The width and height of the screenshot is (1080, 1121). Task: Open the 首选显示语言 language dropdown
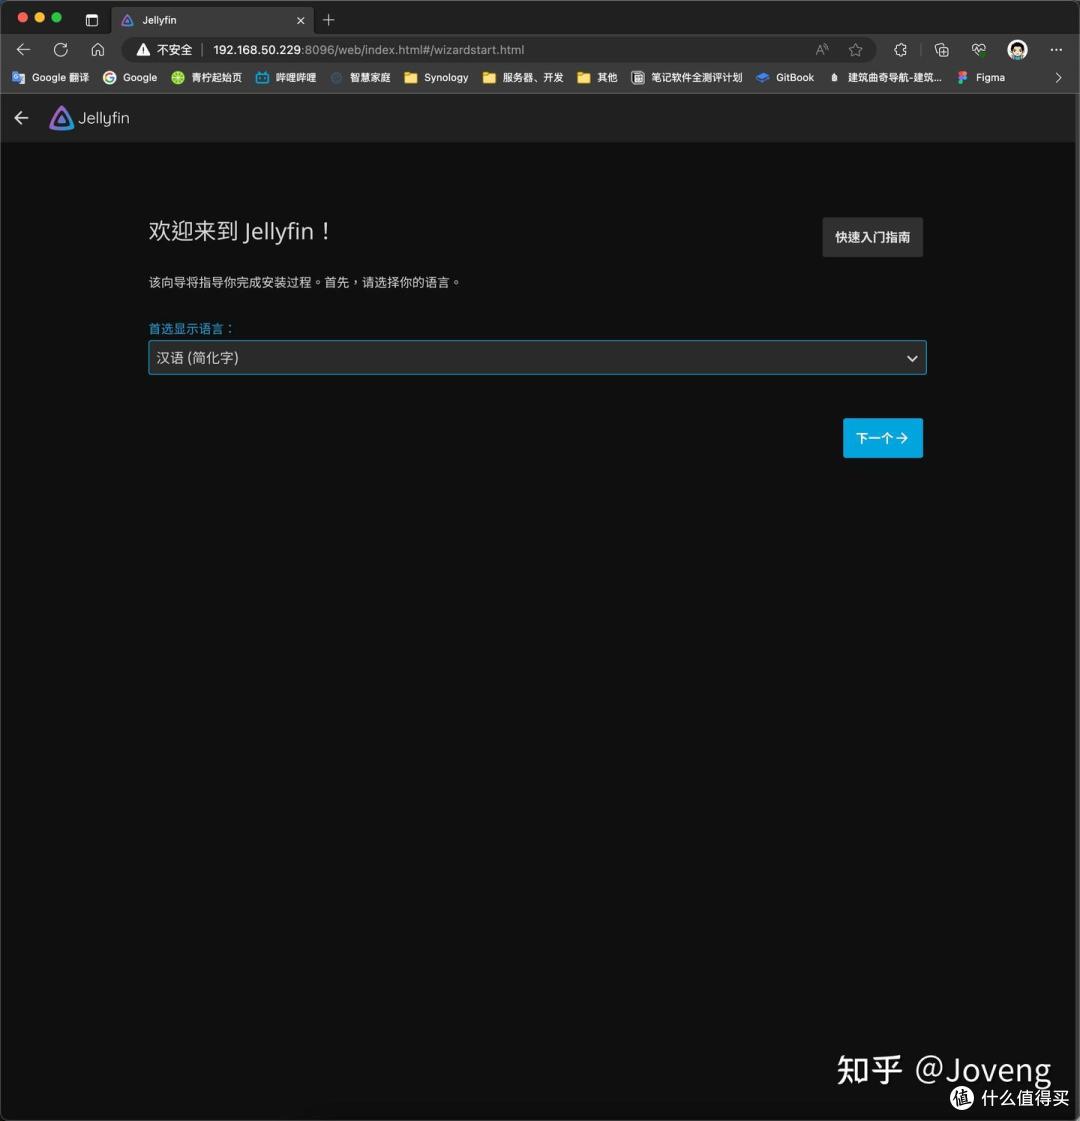coord(537,357)
